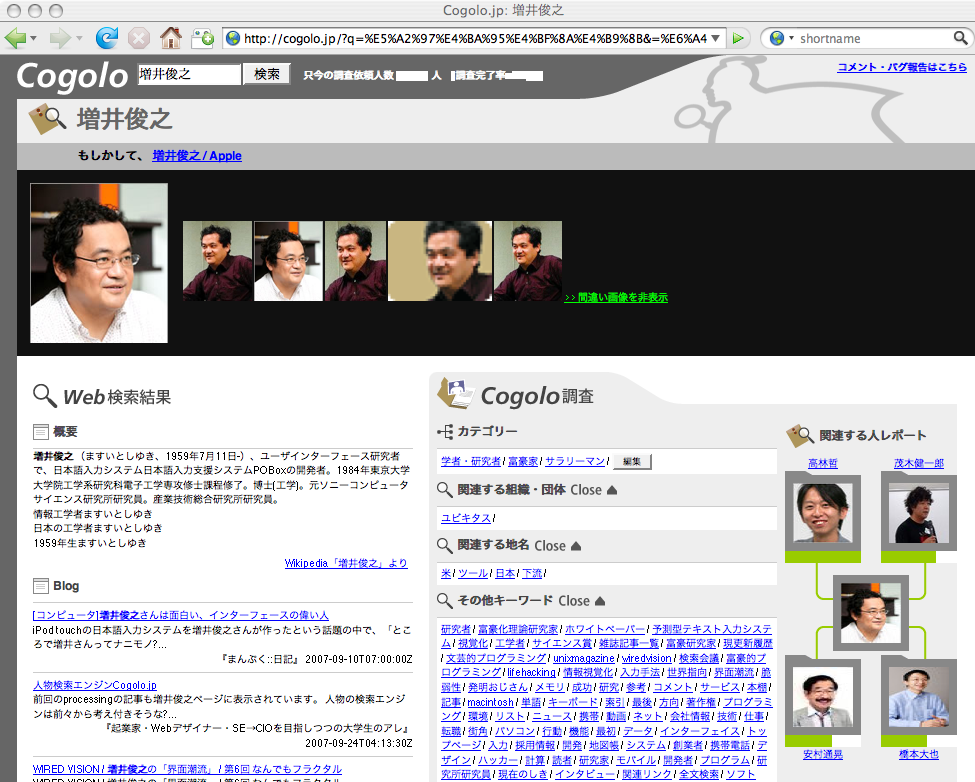The height and width of the screenshot is (782, 975).
Task: Open the 増井俊之 / Apple suggestion link
Action: tap(197, 155)
